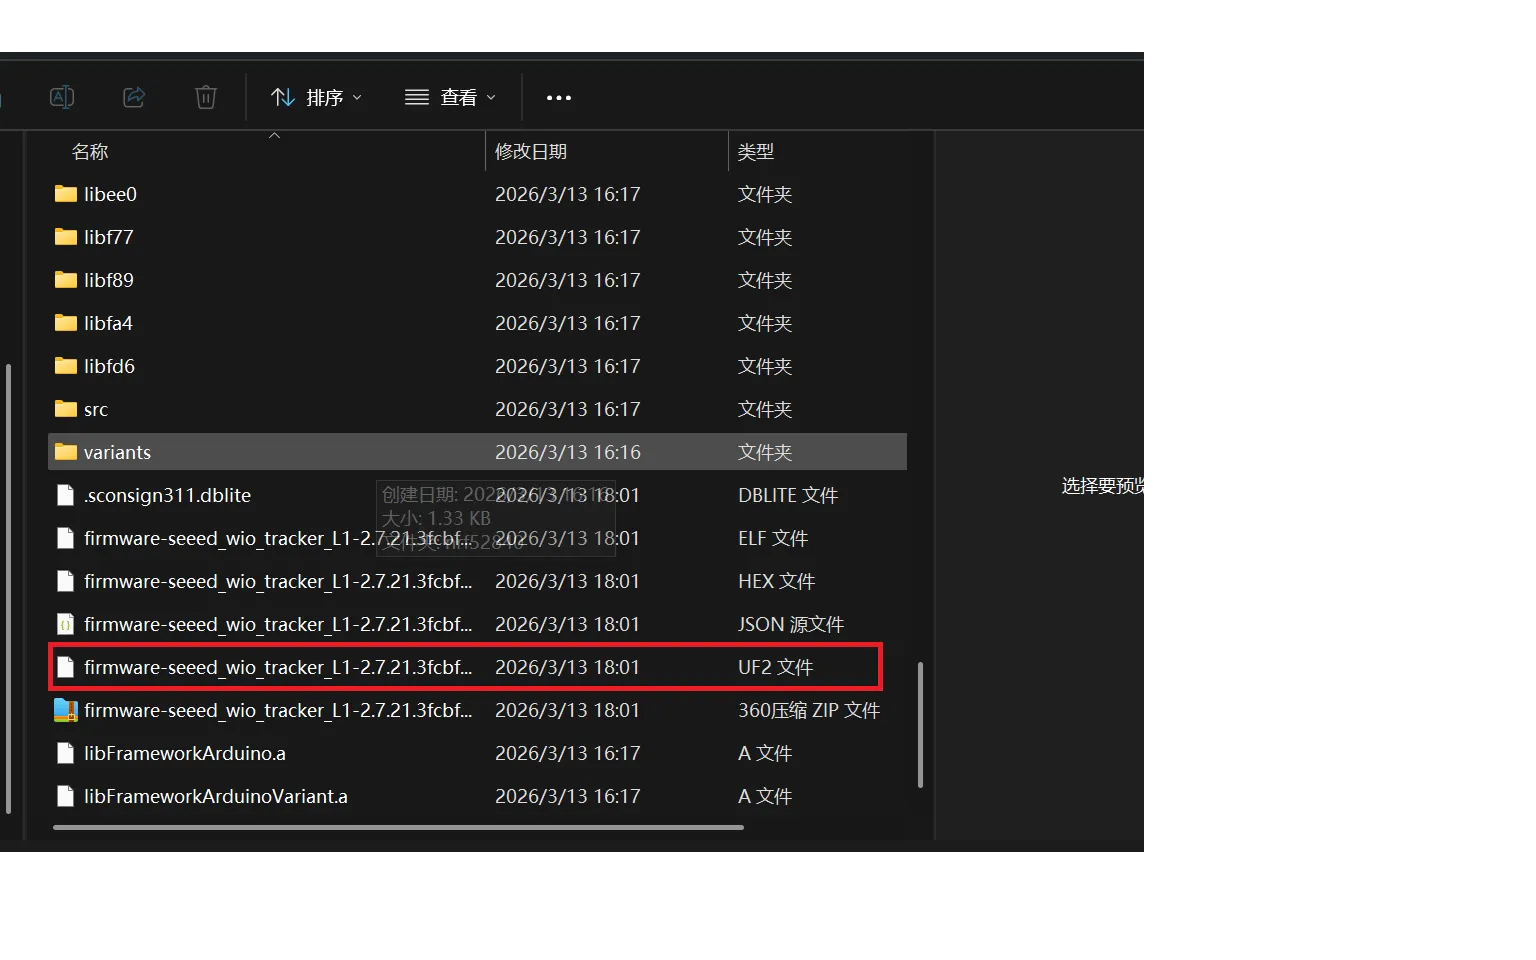Click the libee0 folder icon
1536x960 pixels.
tap(65, 194)
